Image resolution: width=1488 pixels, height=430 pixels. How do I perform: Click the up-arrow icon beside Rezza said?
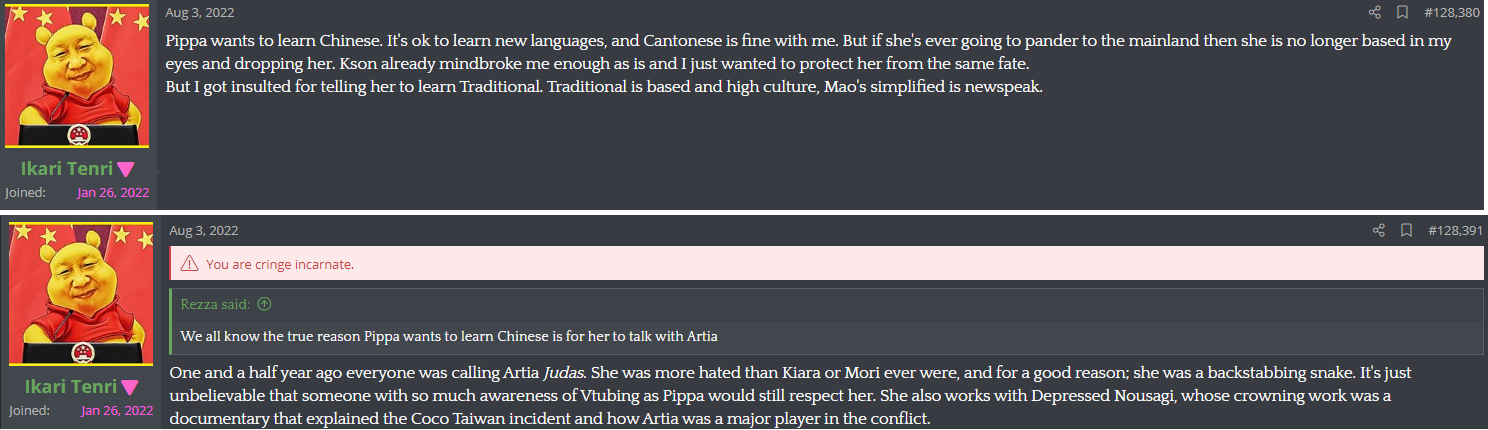tap(264, 304)
